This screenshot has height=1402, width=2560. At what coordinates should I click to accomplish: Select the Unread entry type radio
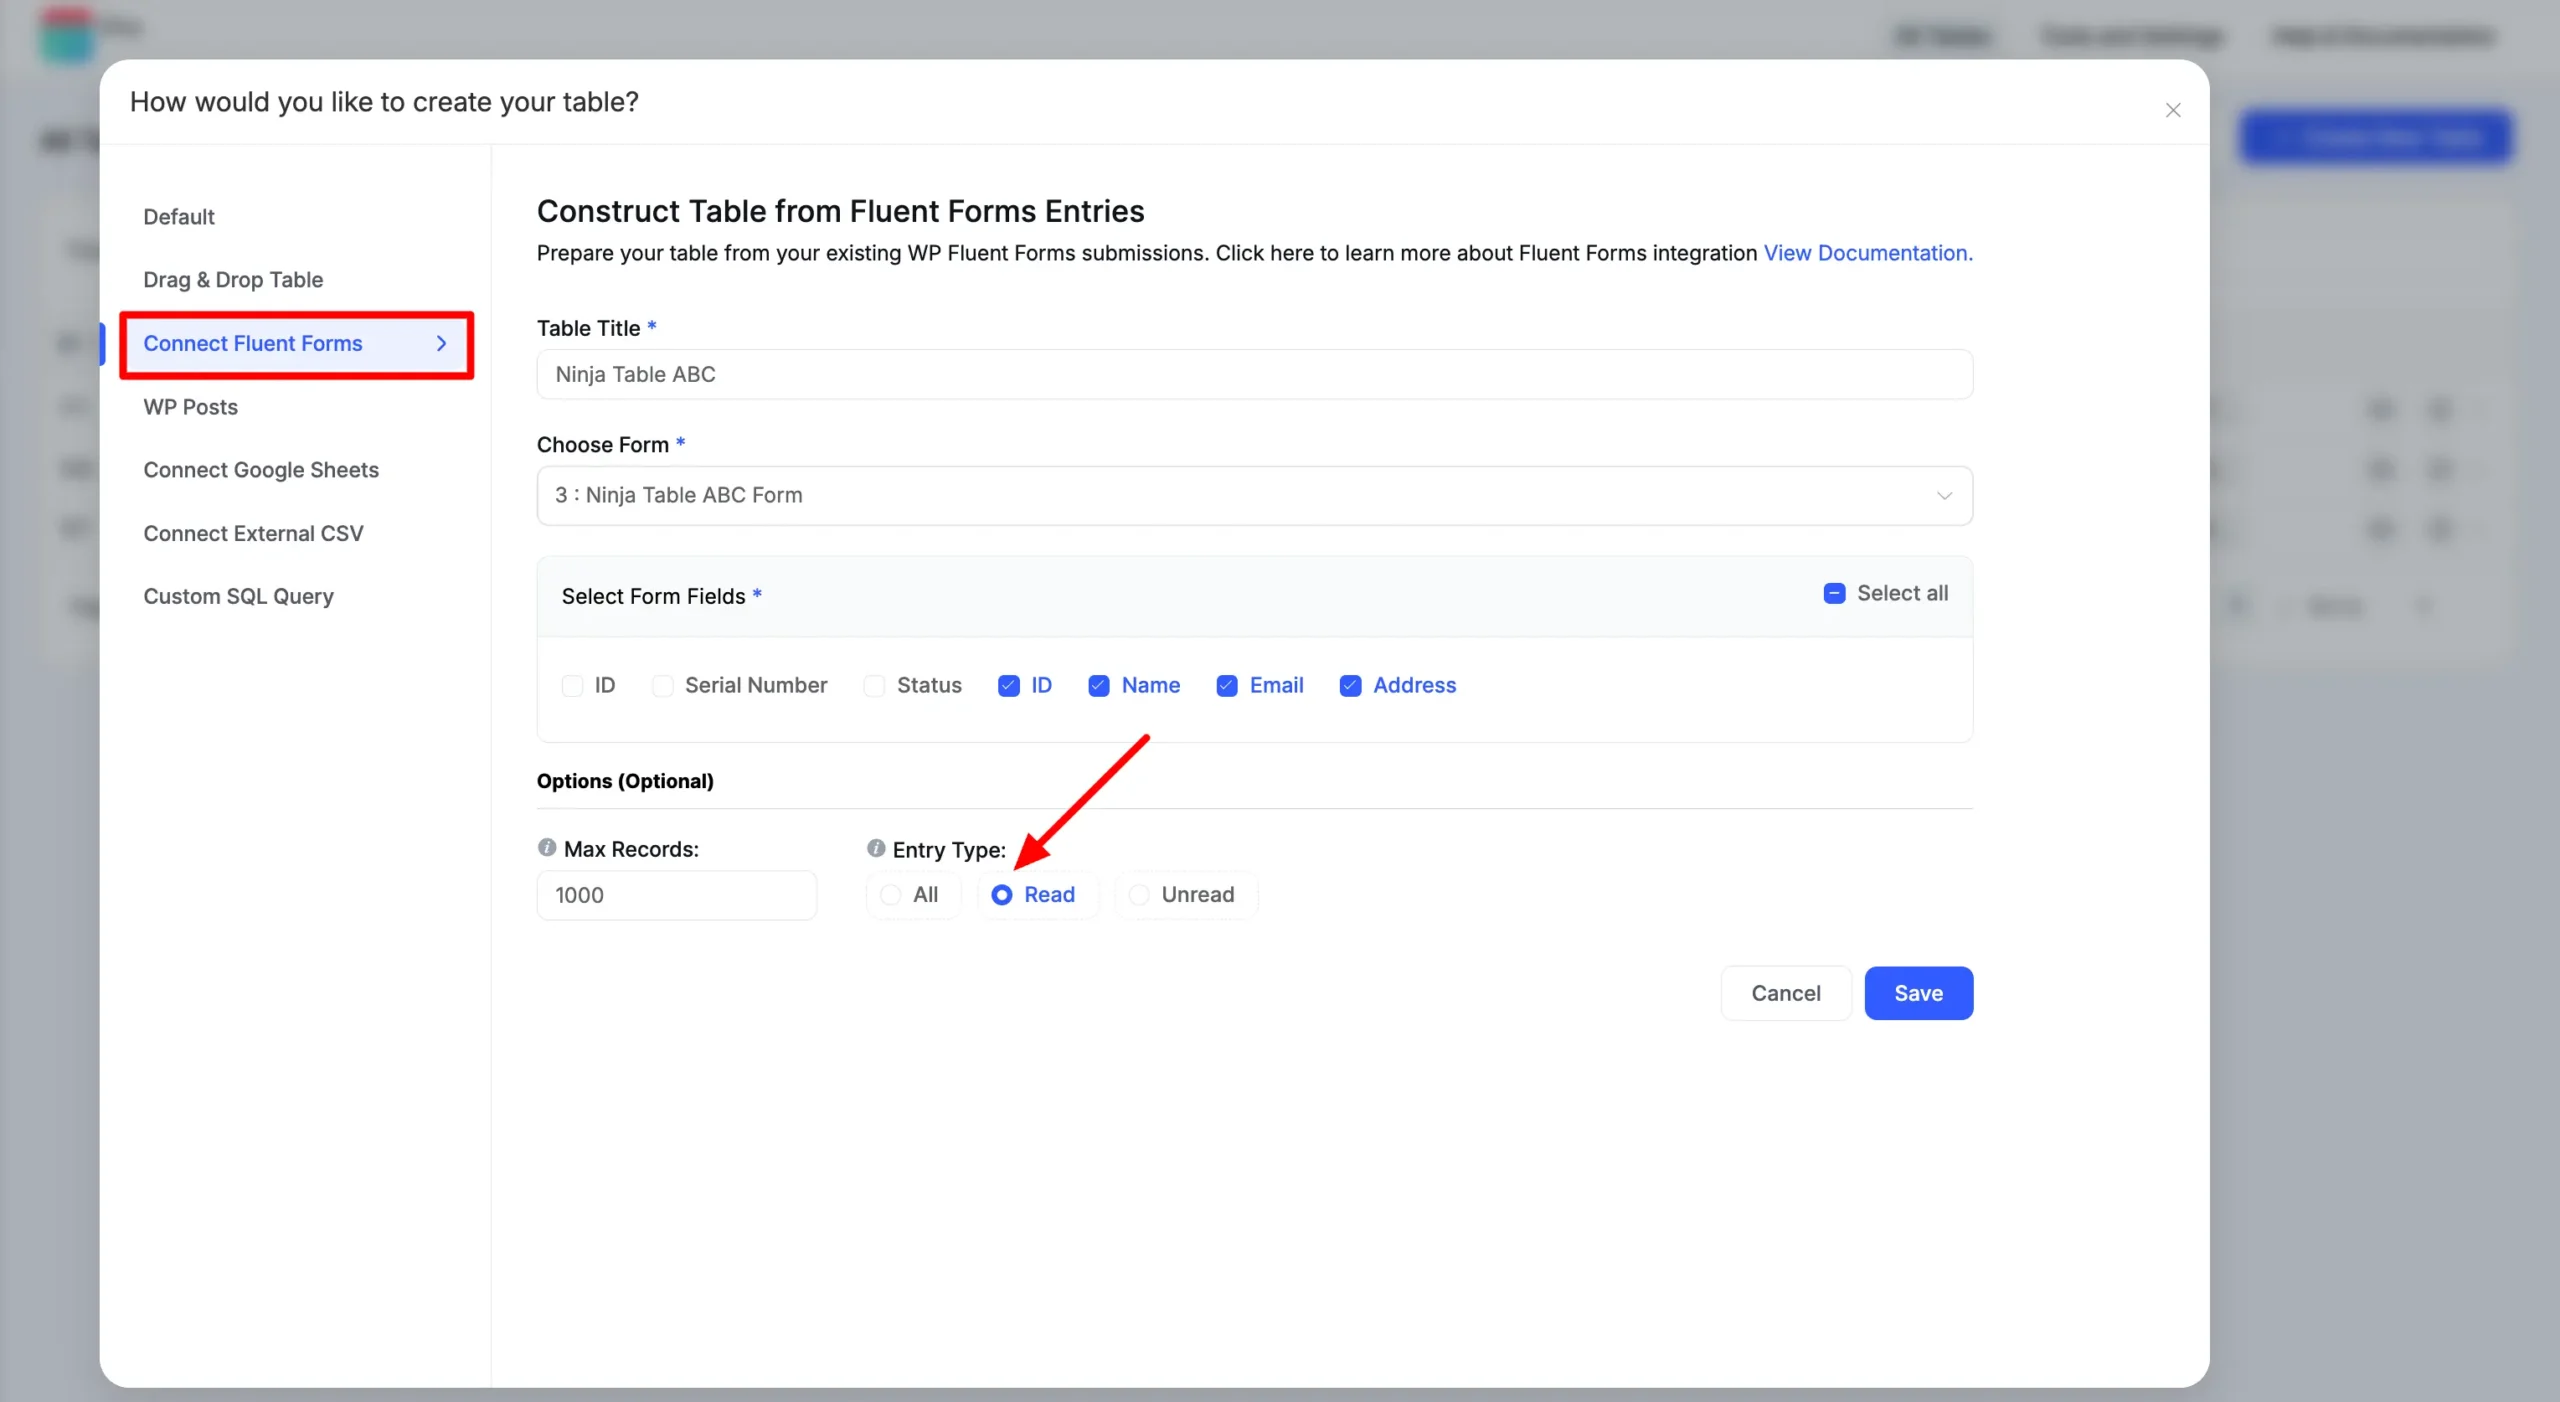(x=1139, y=895)
